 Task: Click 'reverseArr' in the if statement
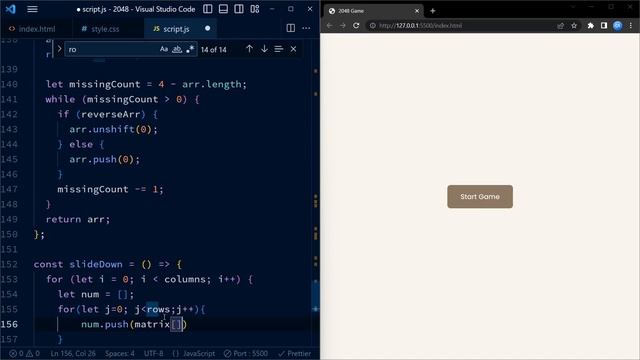111,114
